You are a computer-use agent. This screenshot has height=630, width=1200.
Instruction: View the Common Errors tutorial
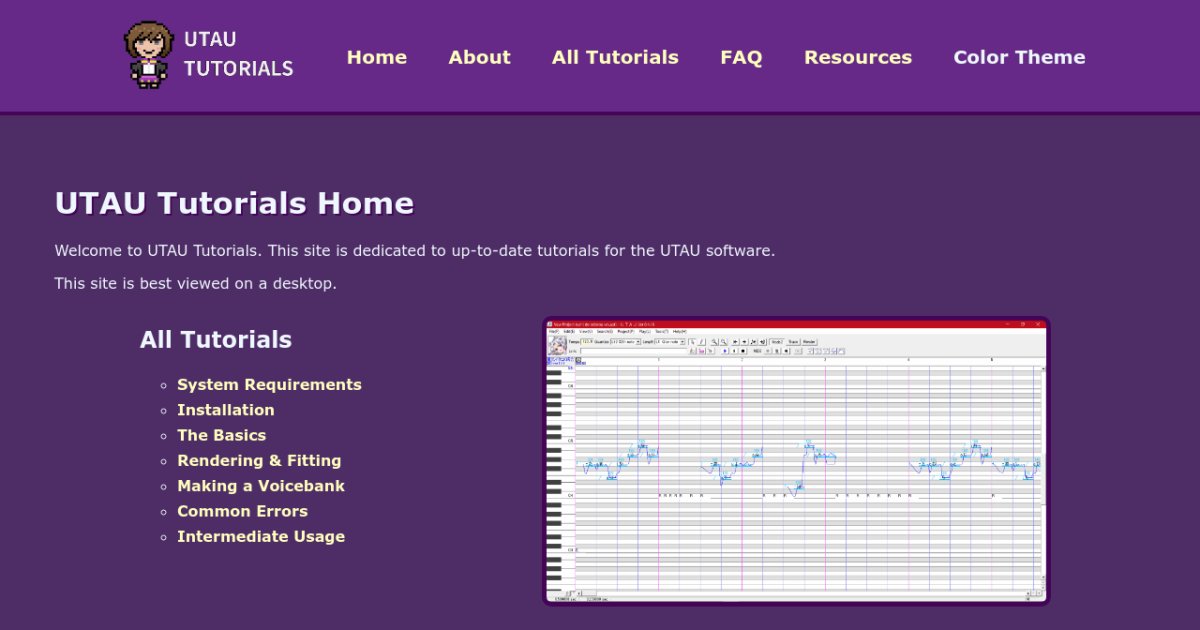[x=242, y=511]
